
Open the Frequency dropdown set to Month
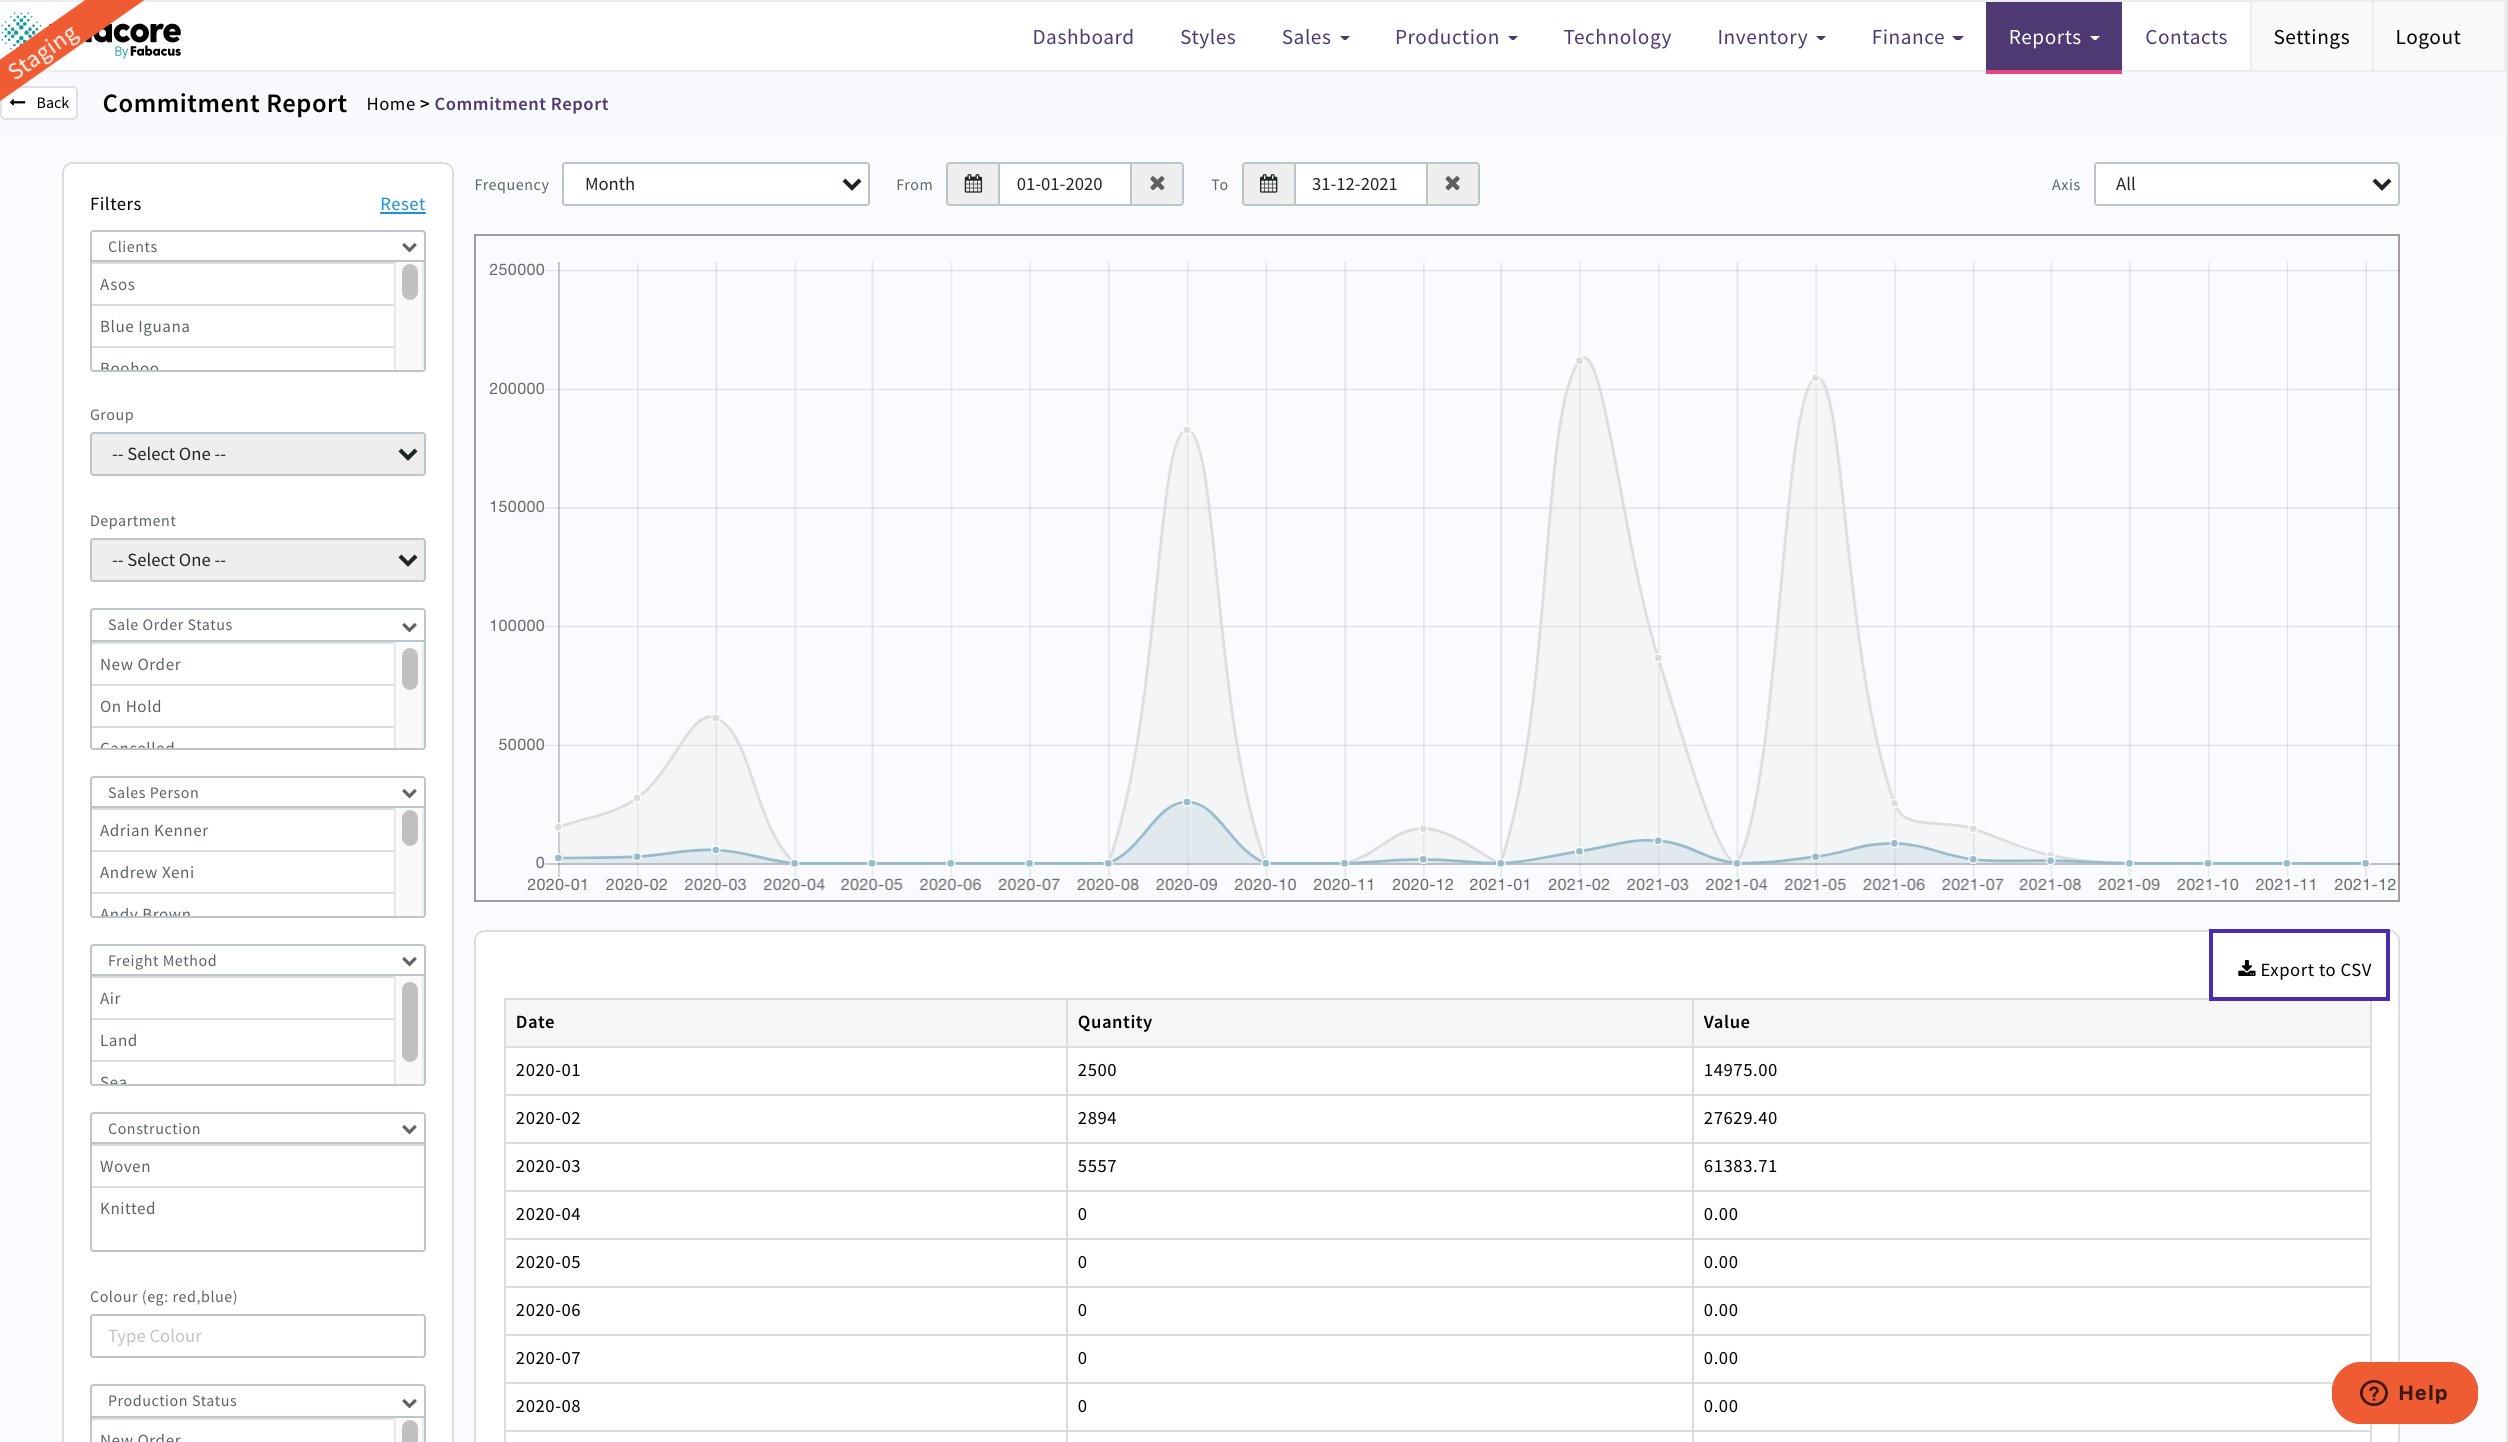click(x=714, y=184)
